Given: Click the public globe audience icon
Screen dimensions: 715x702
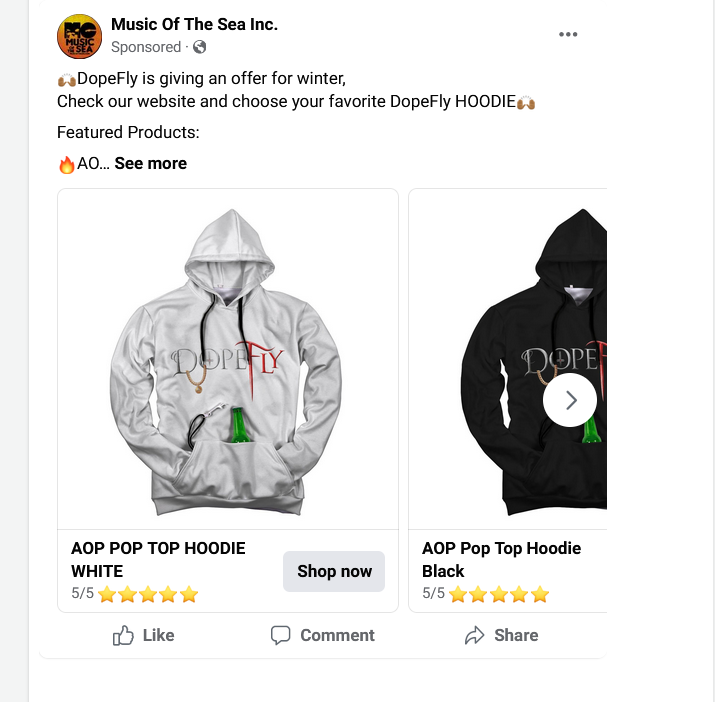Looking at the screenshot, I should (x=200, y=47).
